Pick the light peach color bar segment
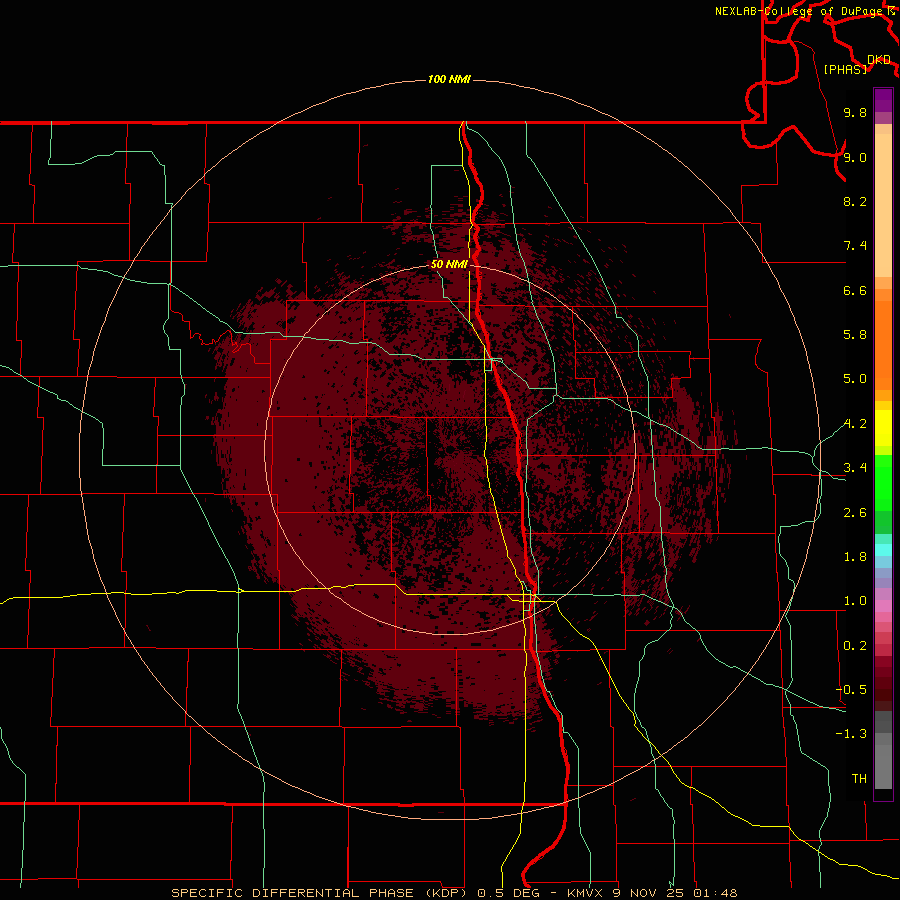Viewport: 900px width, 900px height. [x=883, y=205]
